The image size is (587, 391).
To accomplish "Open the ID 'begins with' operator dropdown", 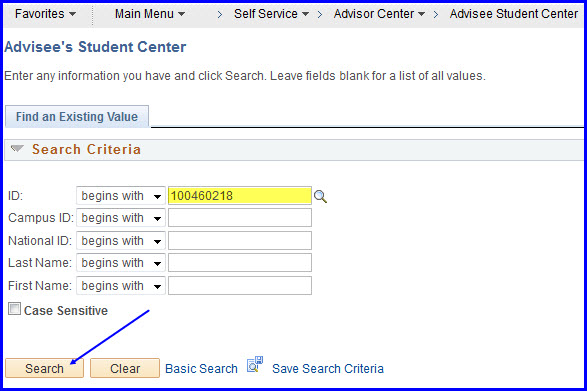I will (x=121, y=196).
